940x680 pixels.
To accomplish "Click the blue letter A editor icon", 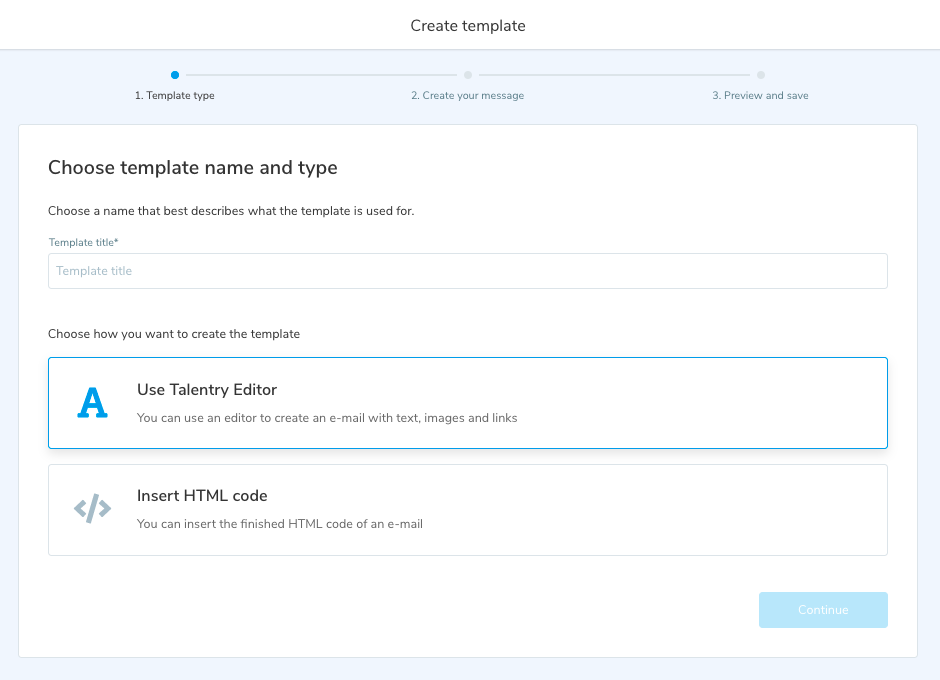I will 92,403.
